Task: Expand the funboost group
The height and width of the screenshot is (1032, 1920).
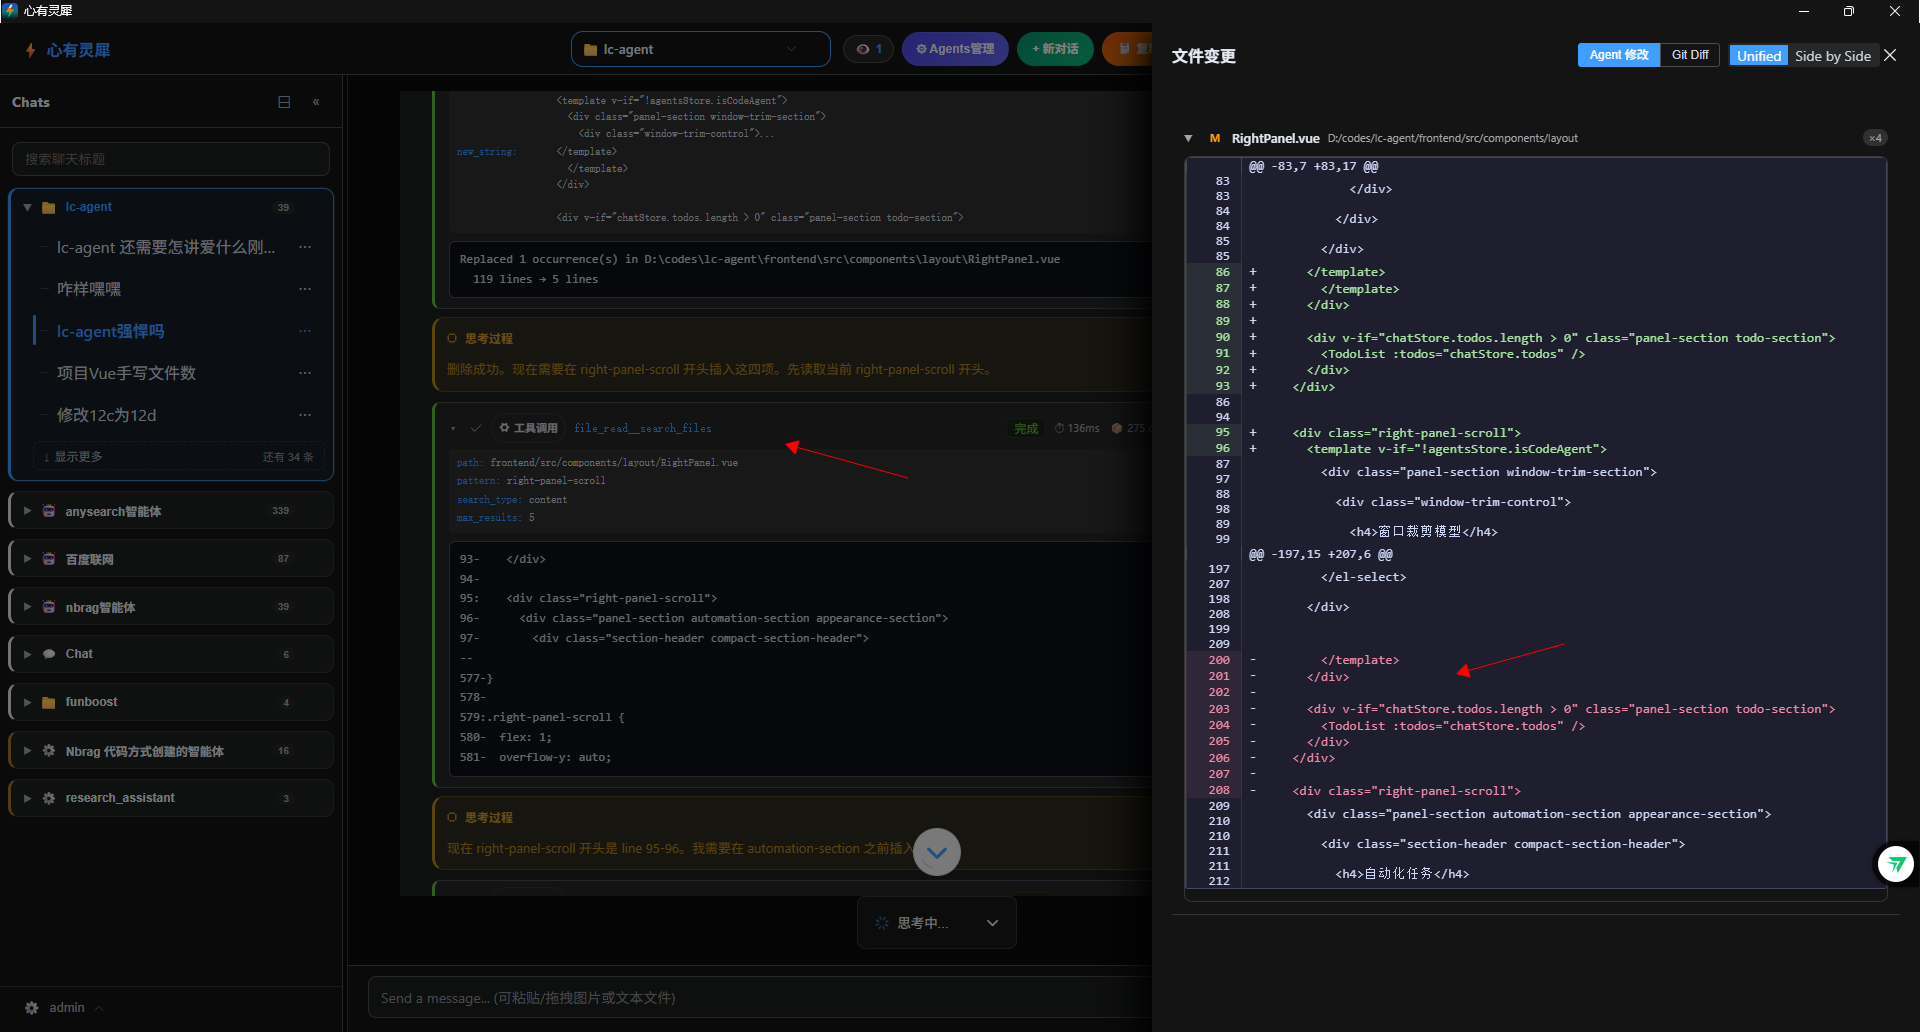Action: click(27, 702)
